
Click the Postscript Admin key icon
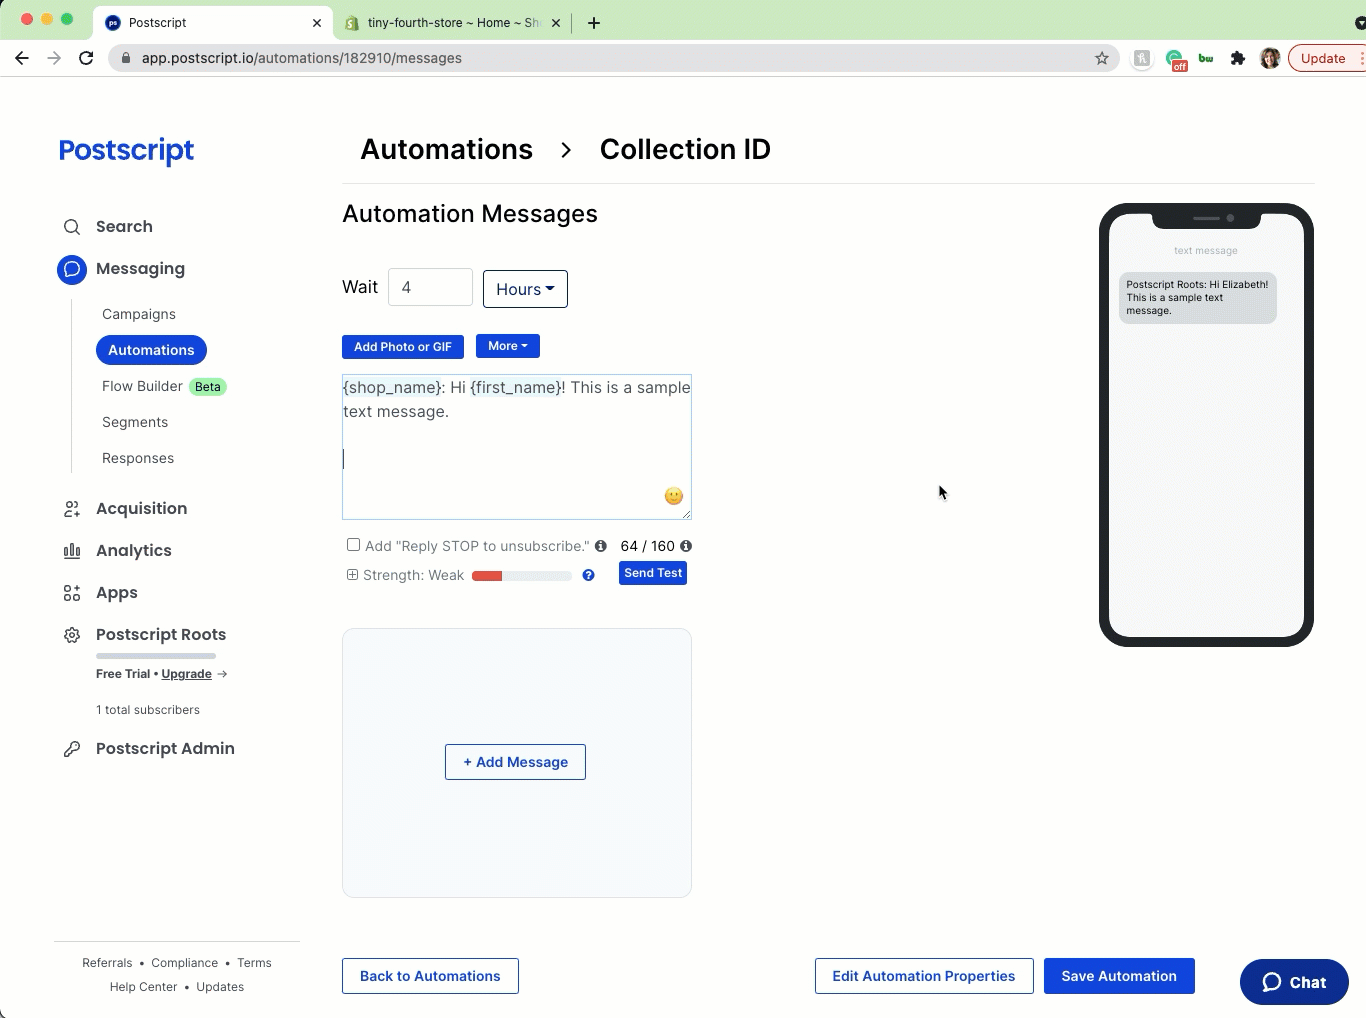(72, 749)
